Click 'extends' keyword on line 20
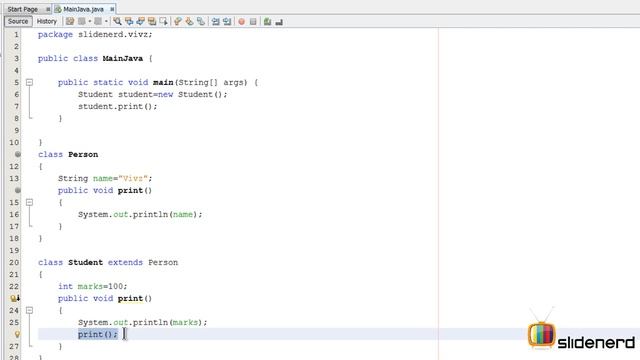Screen dimensions: 640x360 tap(125, 262)
